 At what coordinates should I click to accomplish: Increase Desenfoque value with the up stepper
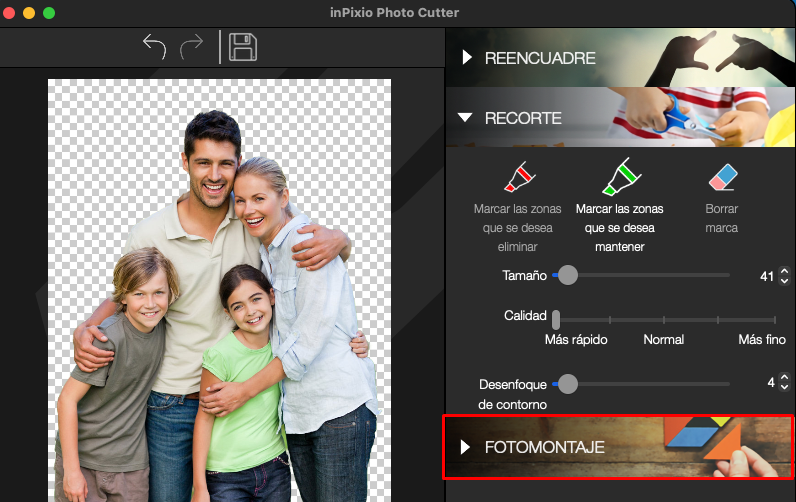point(784,378)
